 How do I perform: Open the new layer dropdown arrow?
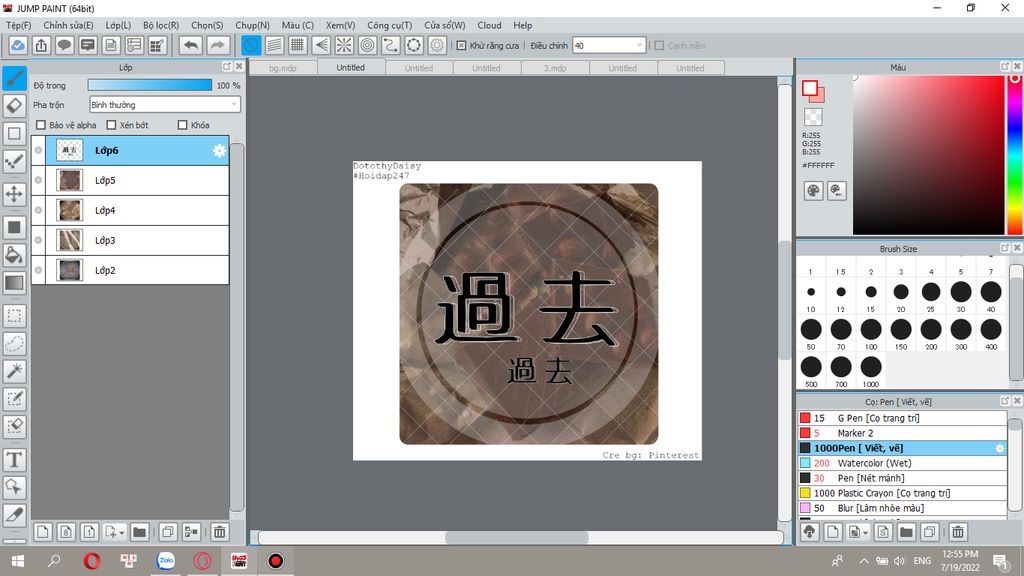[121, 533]
